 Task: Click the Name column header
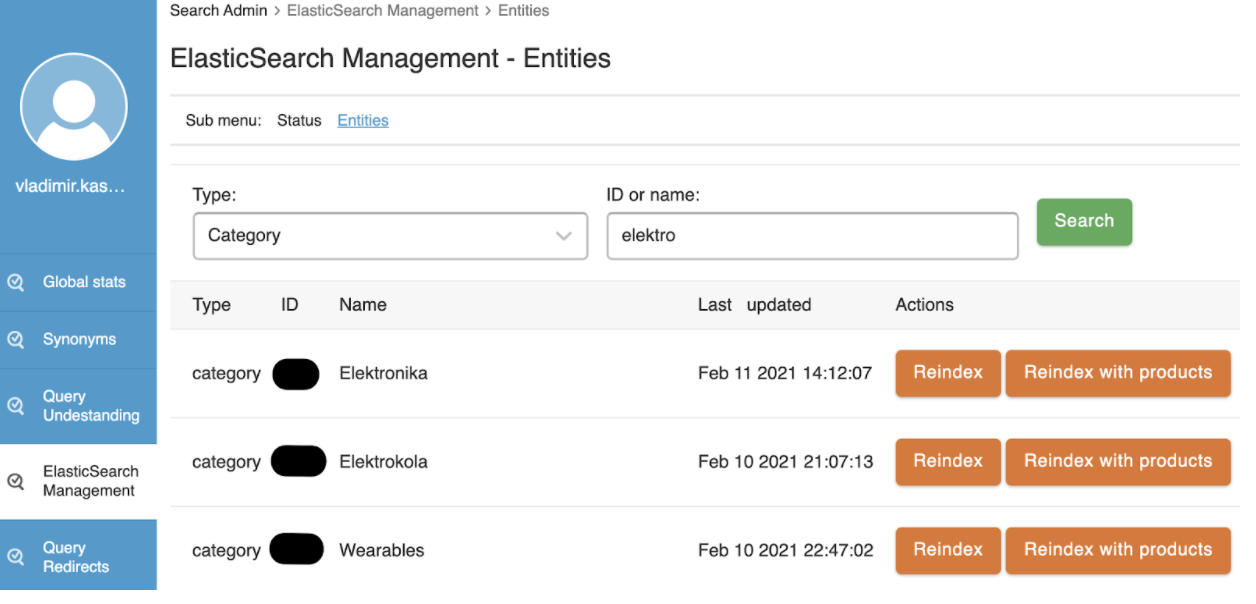tap(363, 305)
